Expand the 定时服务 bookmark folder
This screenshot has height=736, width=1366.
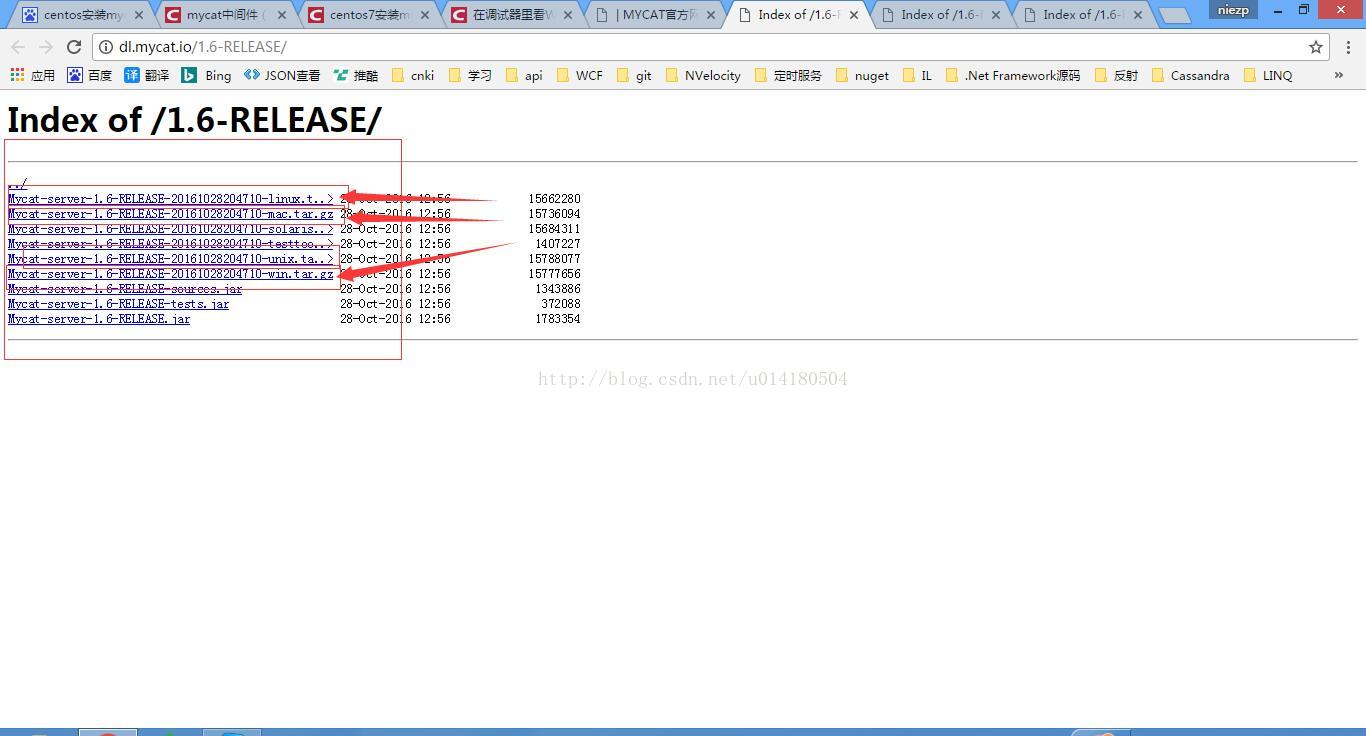[787, 75]
